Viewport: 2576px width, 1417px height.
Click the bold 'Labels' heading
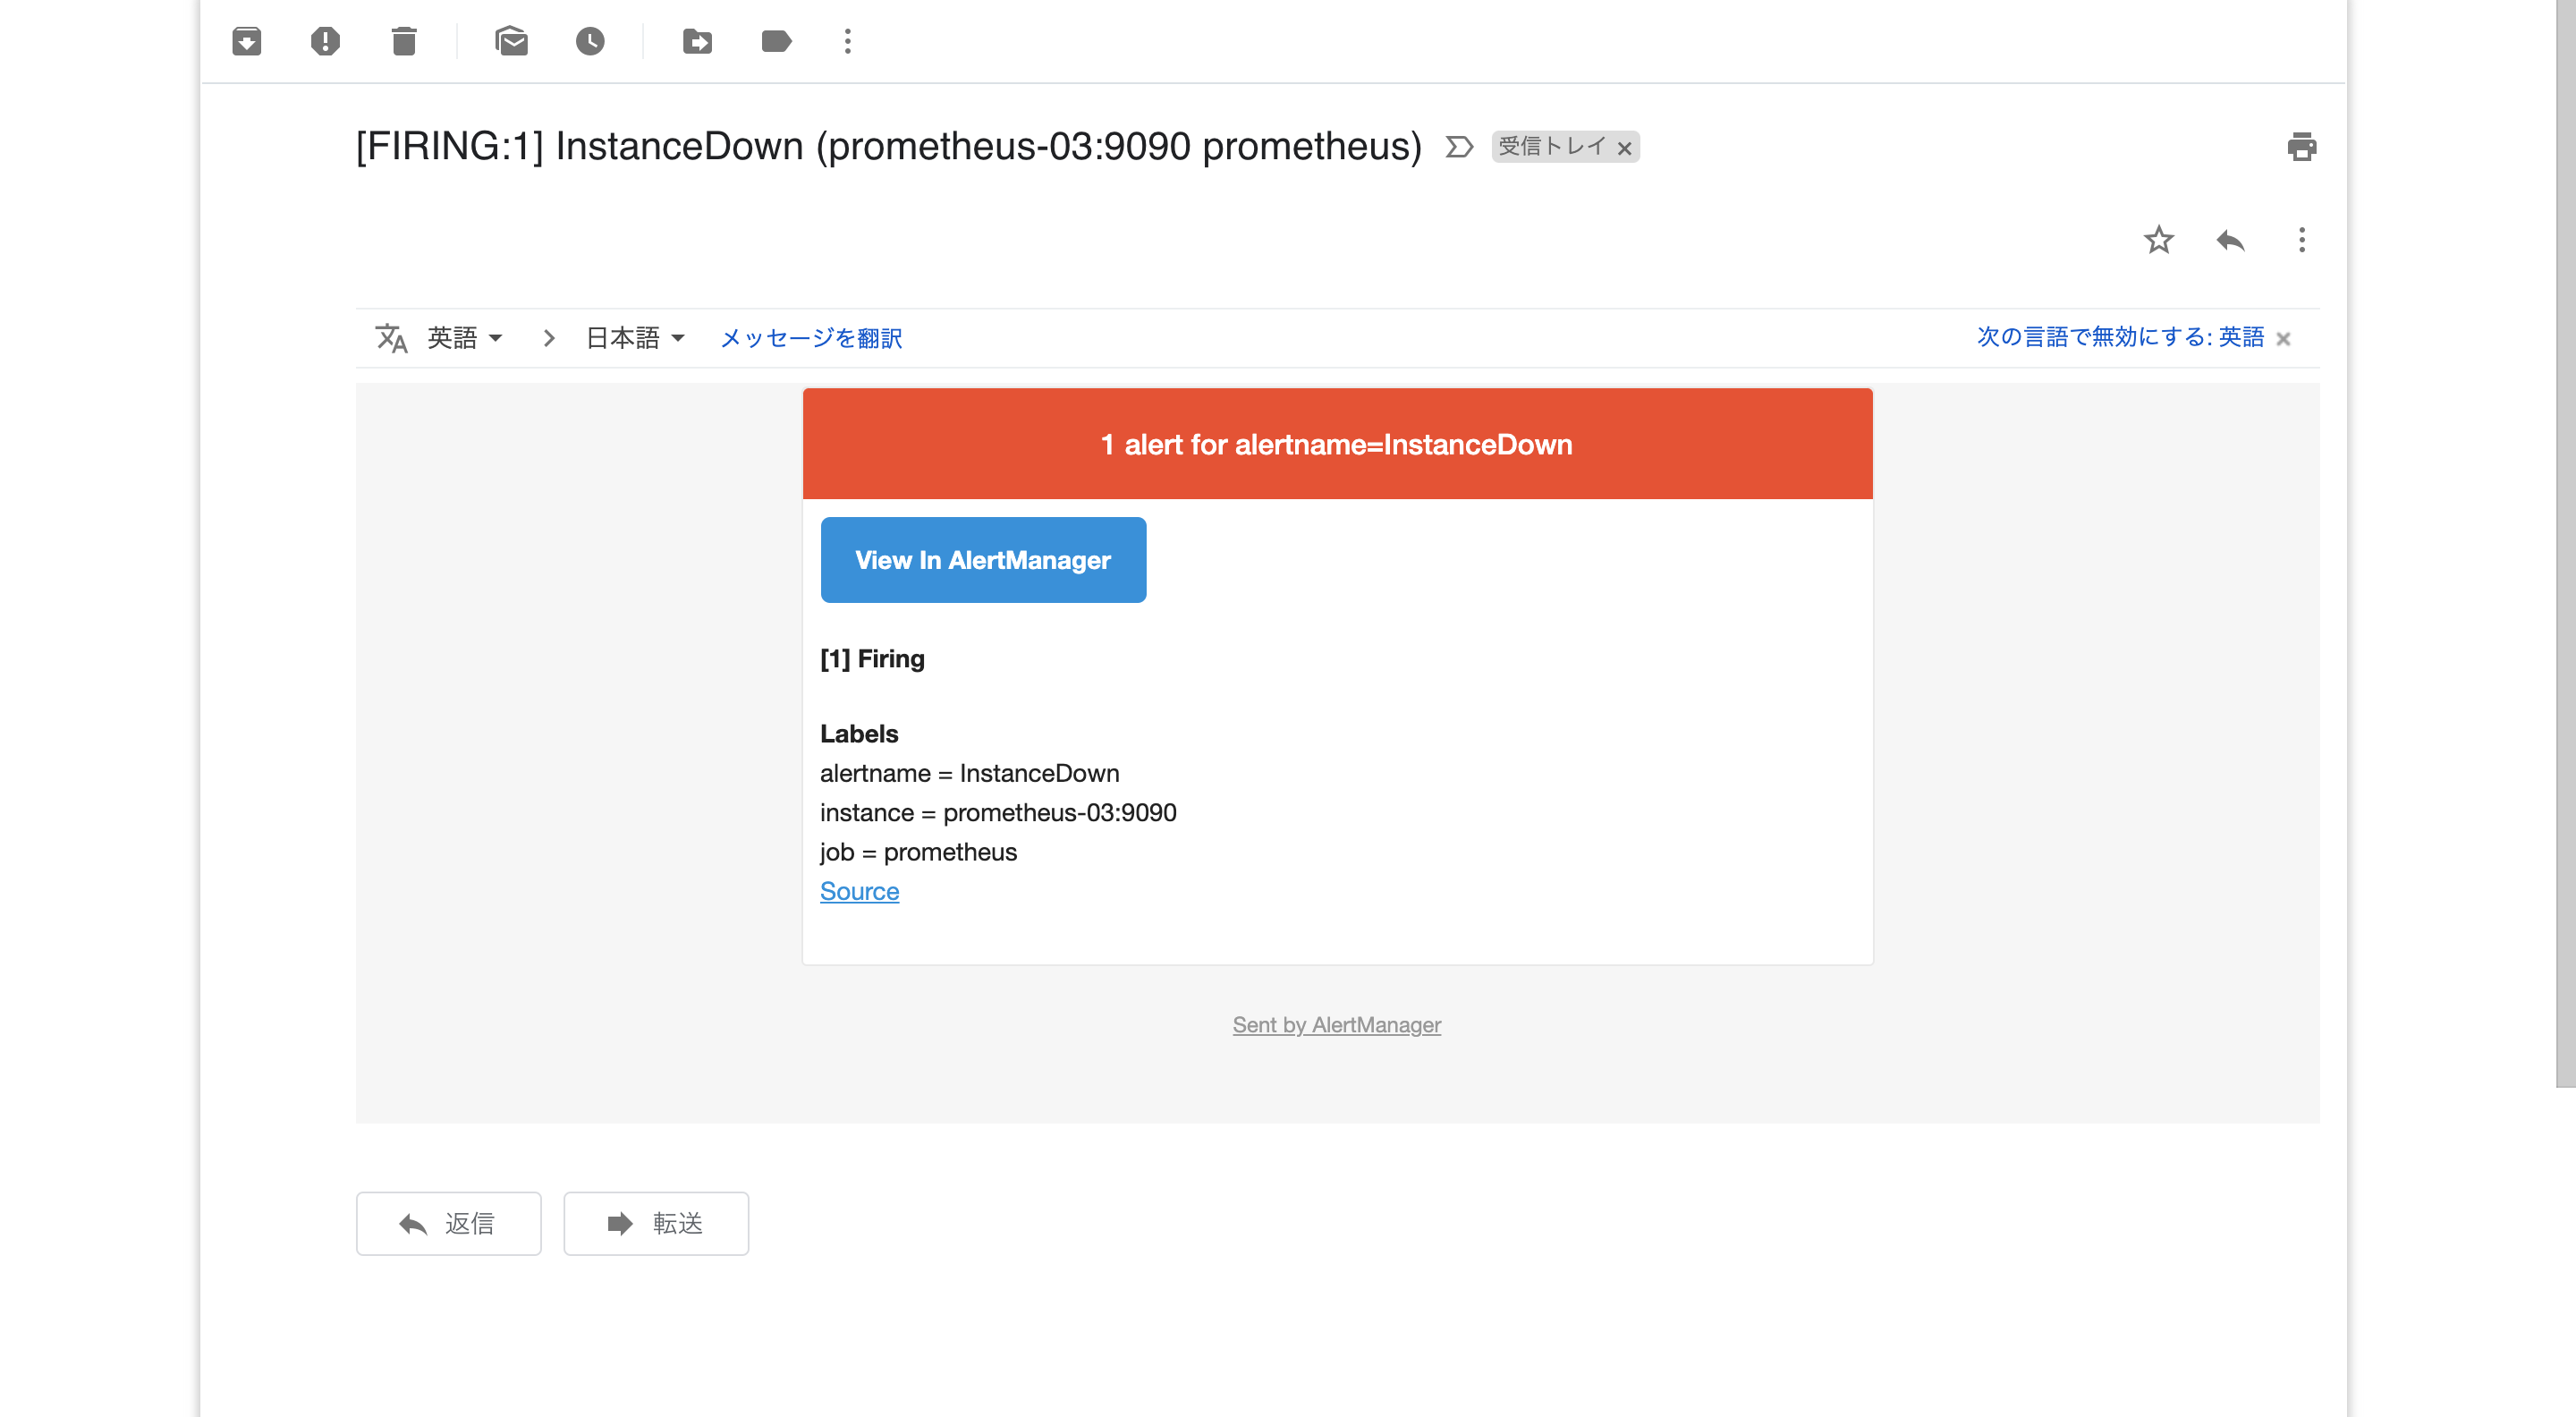tap(859, 734)
